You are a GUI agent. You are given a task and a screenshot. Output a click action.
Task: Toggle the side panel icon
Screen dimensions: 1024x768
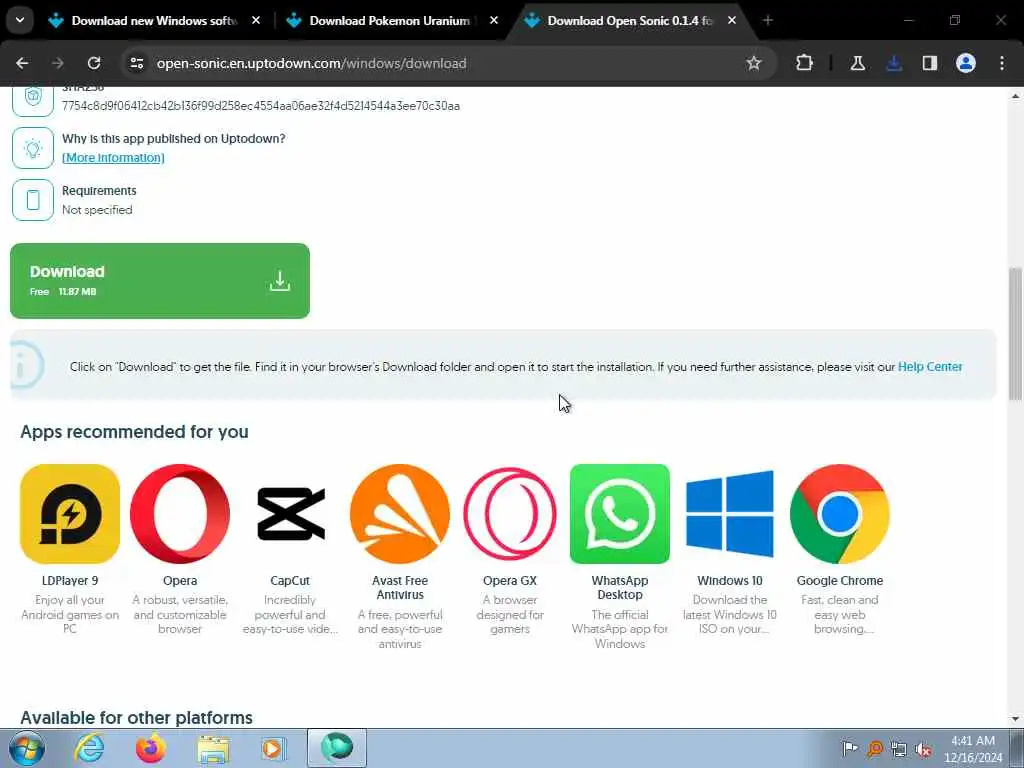(930, 63)
